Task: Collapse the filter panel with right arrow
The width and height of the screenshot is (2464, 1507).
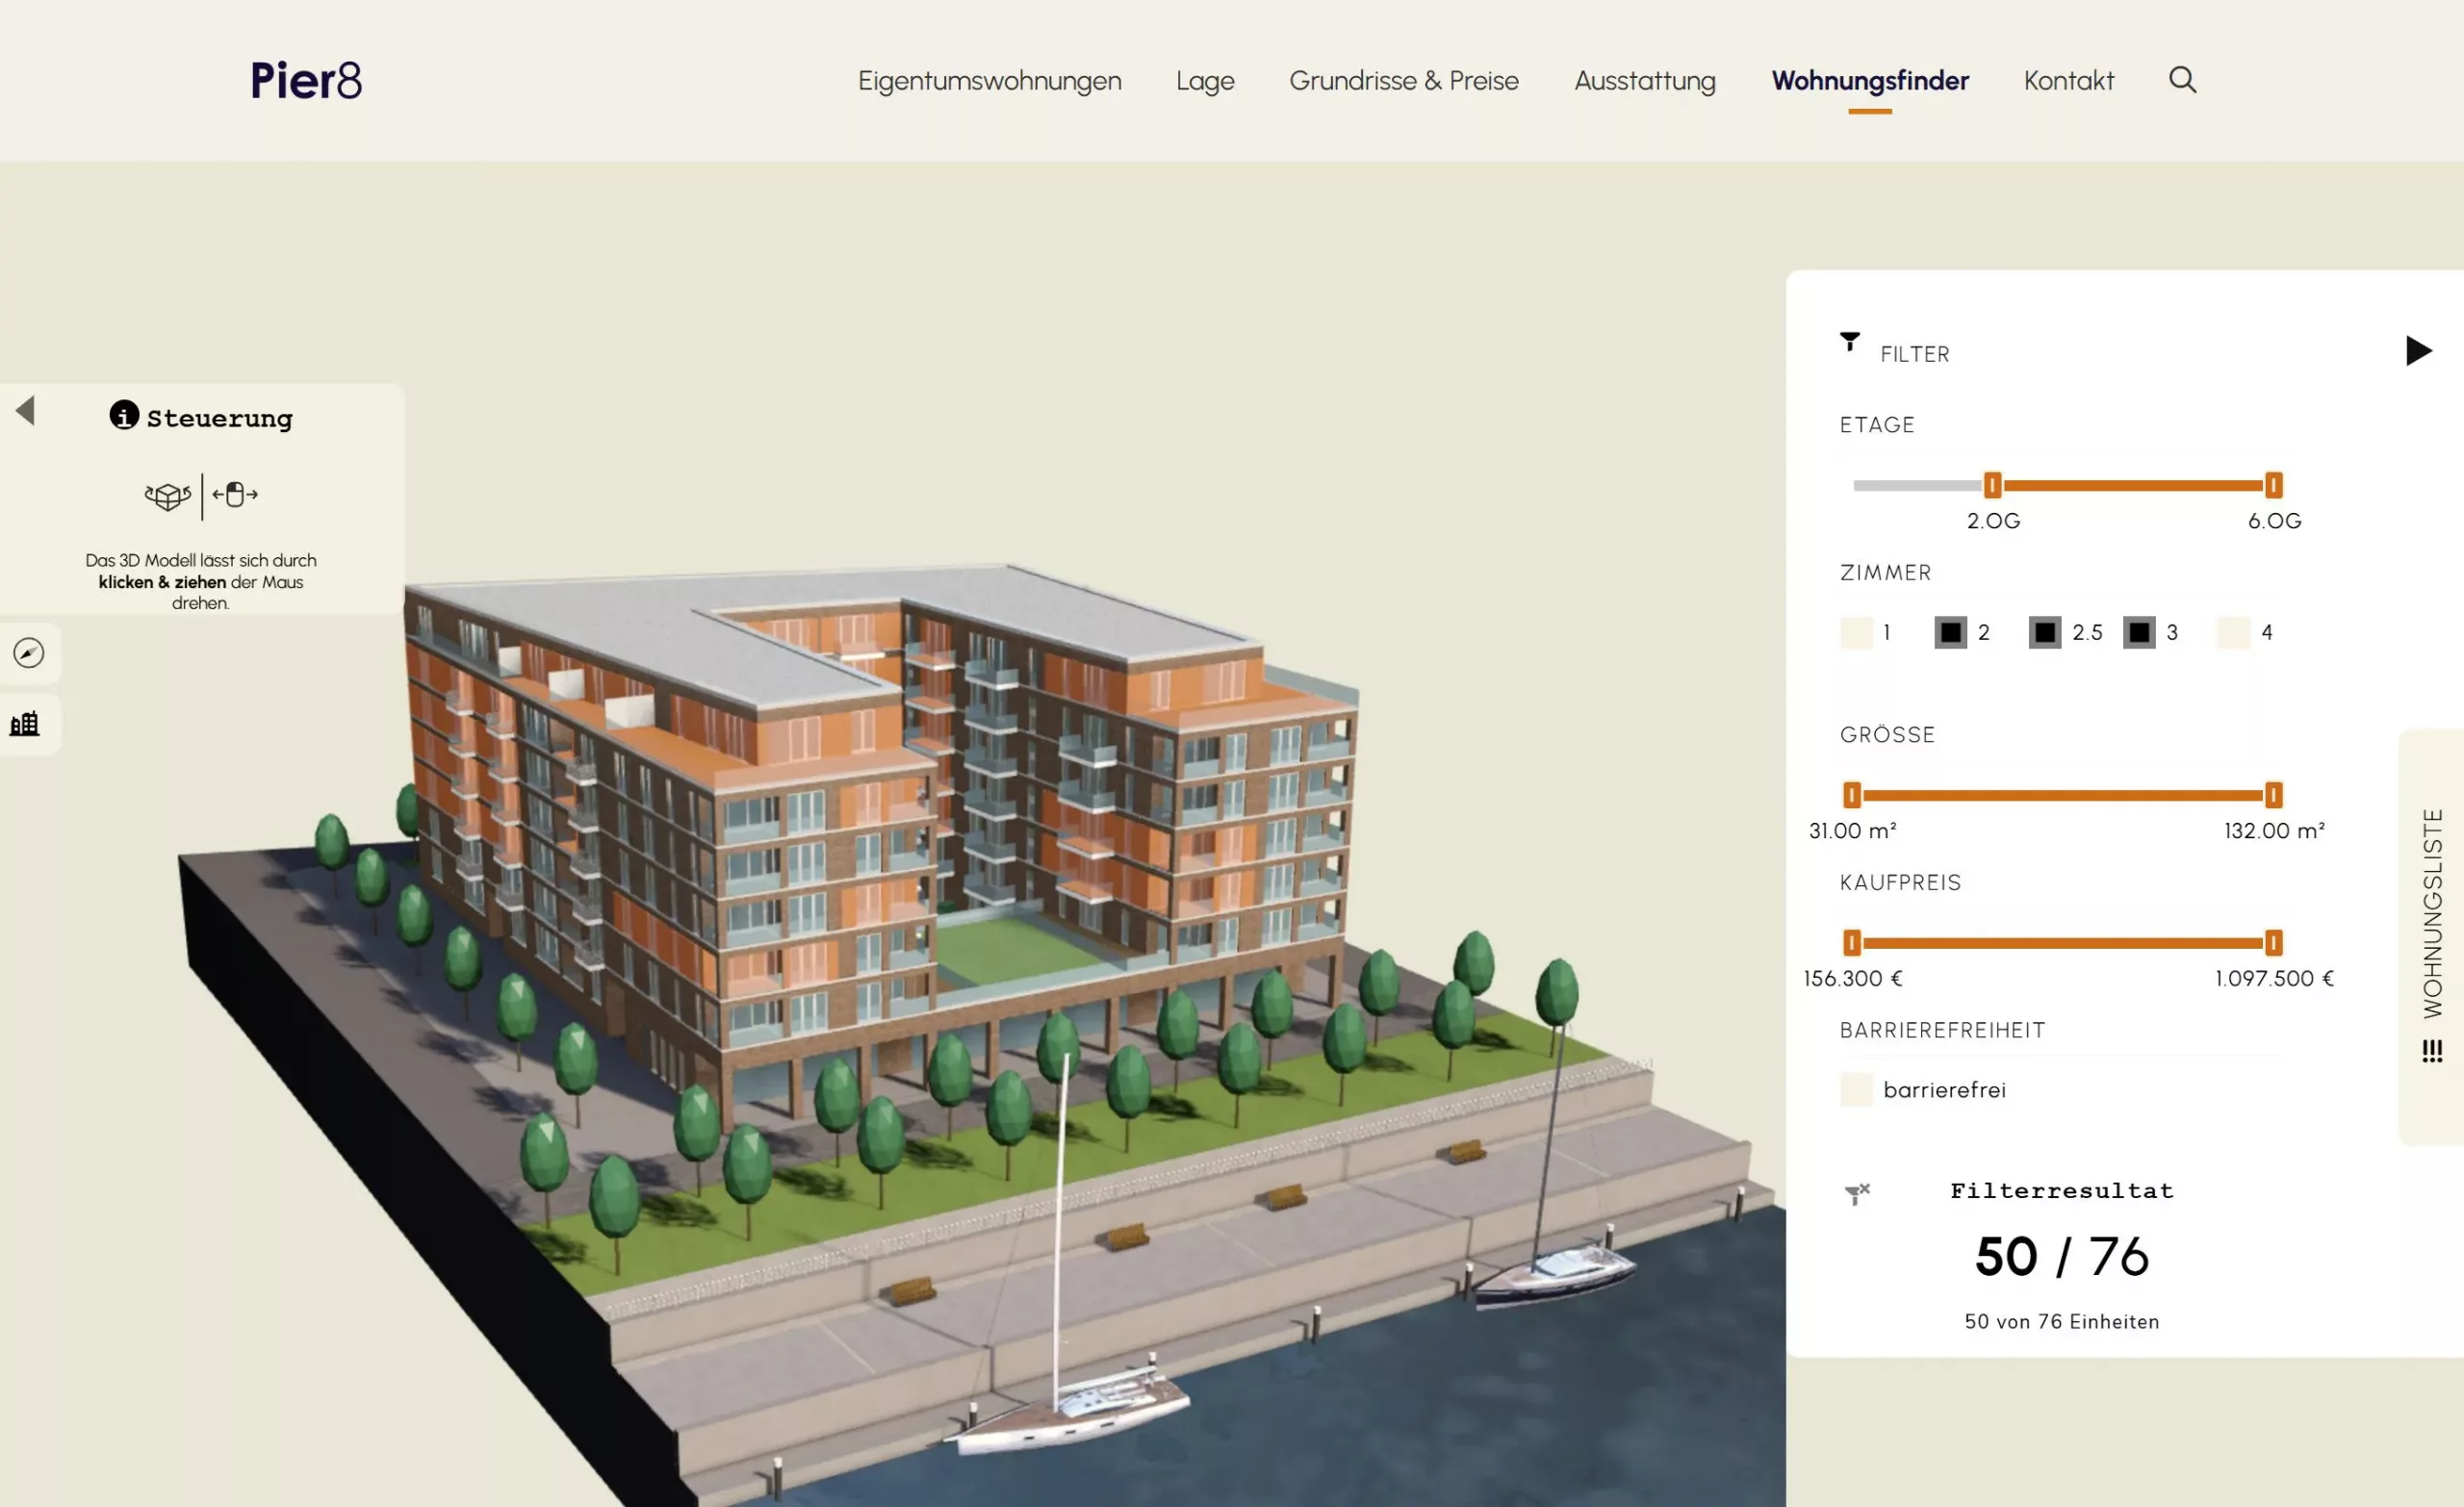Action: pyautogui.click(x=2417, y=351)
